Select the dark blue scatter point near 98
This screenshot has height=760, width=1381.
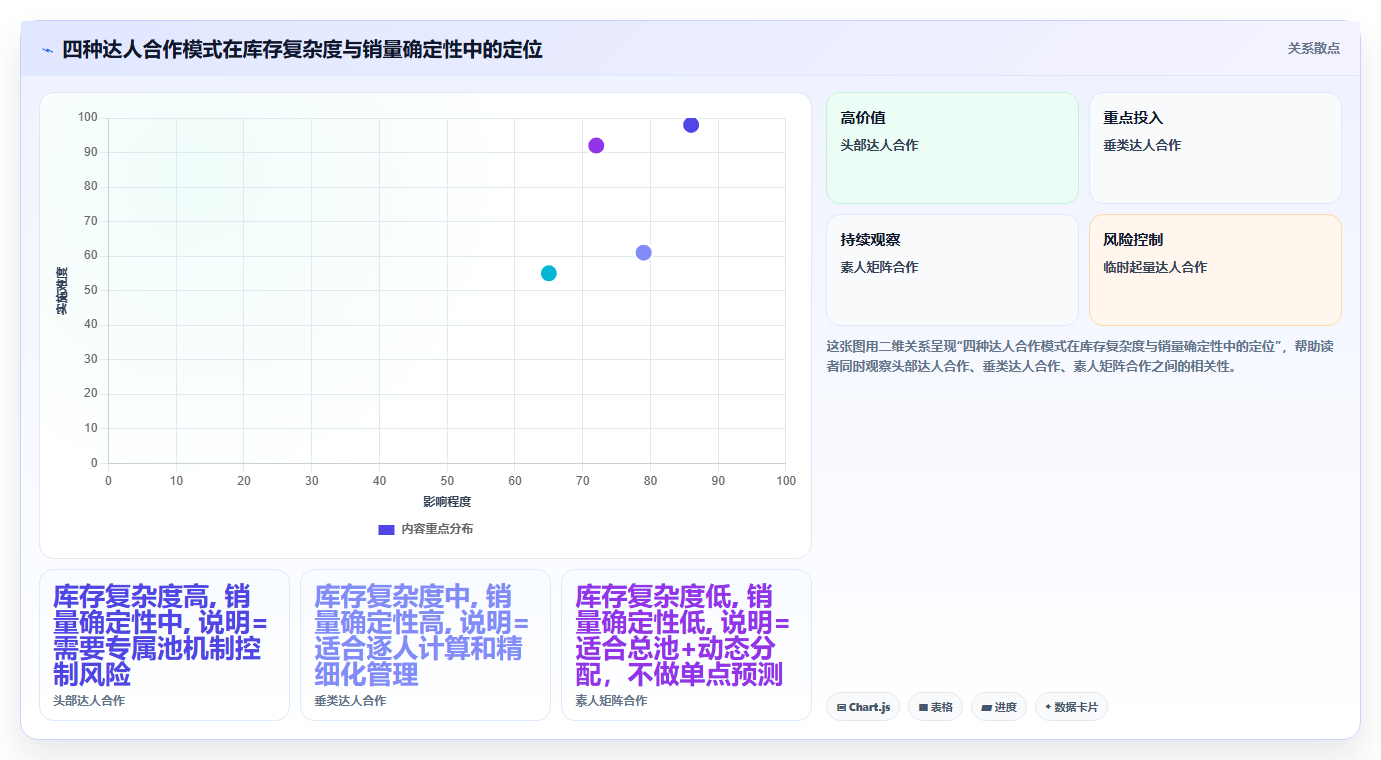tap(691, 125)
